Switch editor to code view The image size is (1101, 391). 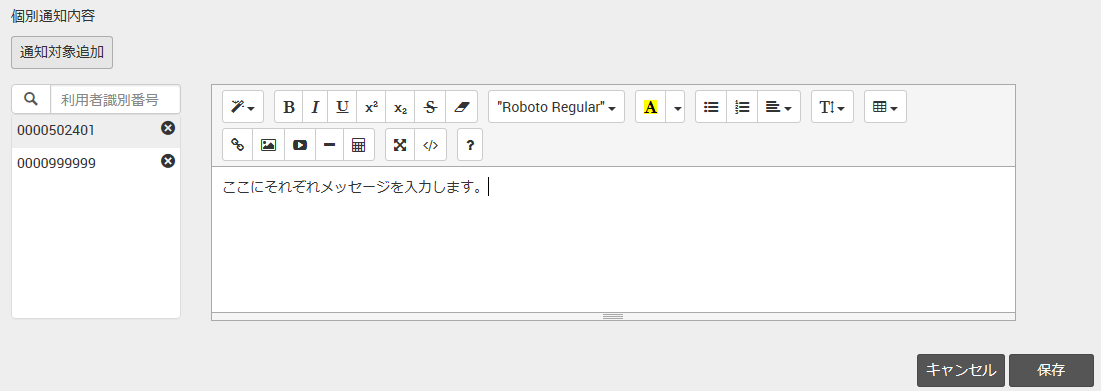430,145
